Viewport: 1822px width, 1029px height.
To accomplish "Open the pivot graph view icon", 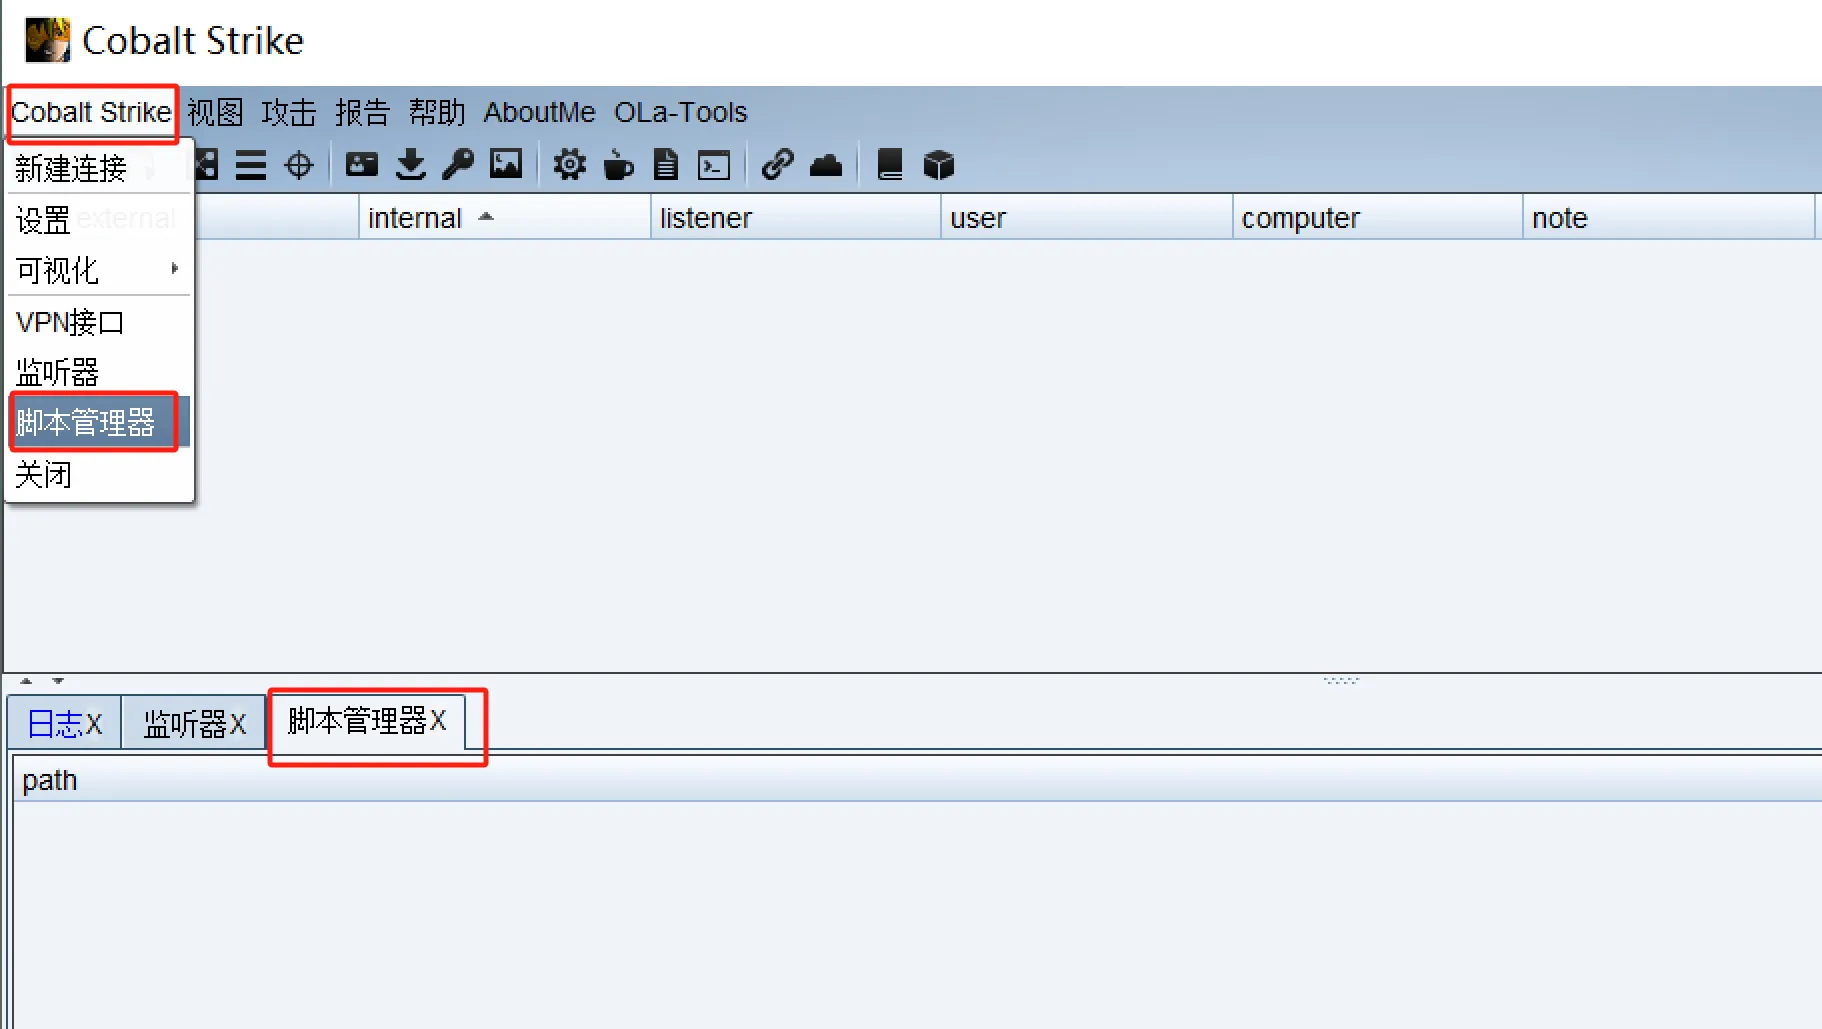I will point(207,165).
